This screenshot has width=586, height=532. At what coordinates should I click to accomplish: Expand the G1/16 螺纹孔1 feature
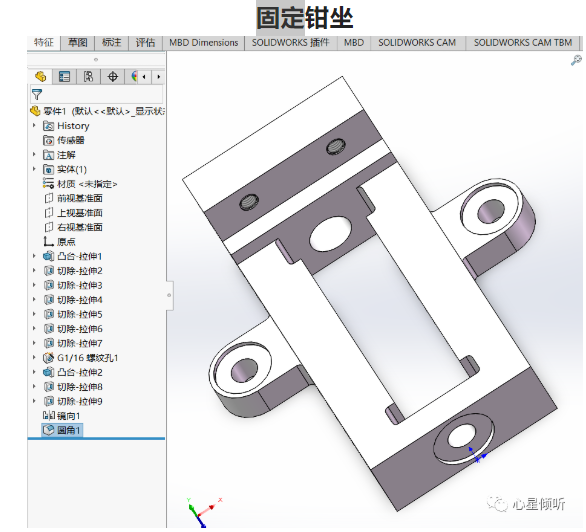[34, 358]
